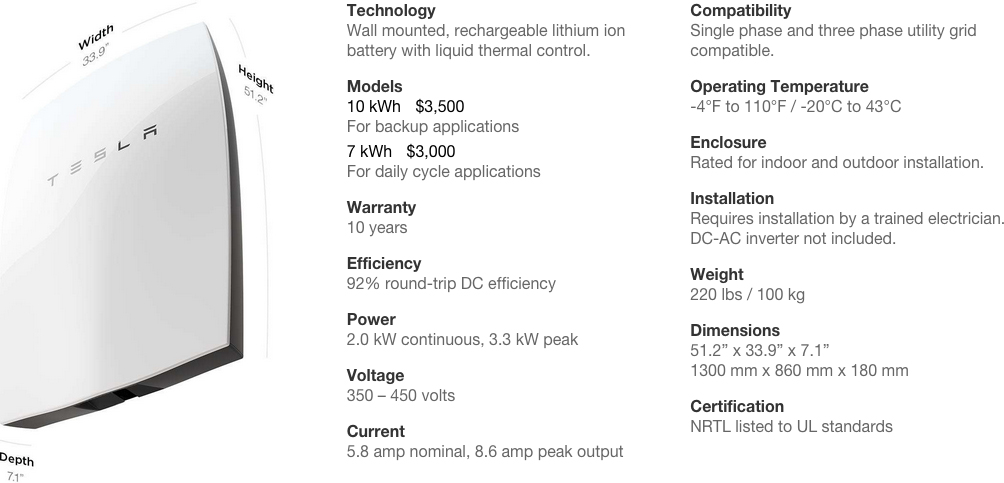The image size is (1004, 483).
Task: Click the Operating Temperature heading
Action: tap(779, 86)
